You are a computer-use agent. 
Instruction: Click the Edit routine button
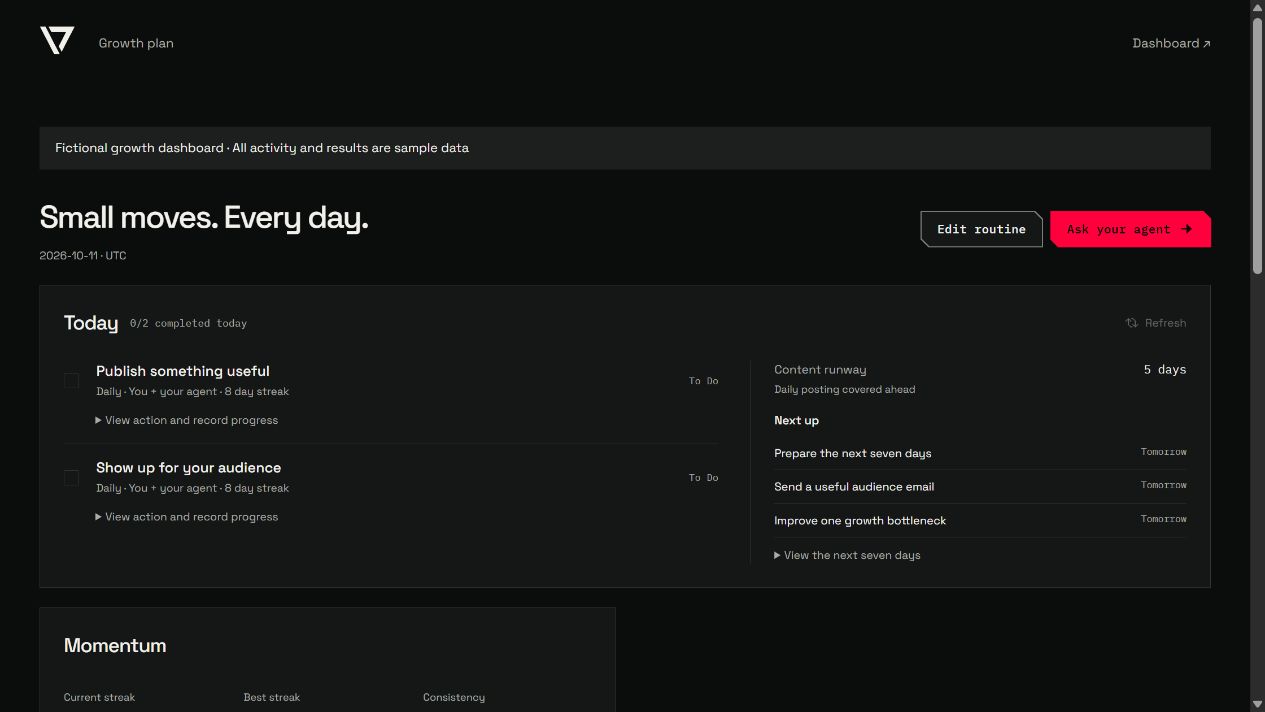pyautogui.click(x=981, y=229)
